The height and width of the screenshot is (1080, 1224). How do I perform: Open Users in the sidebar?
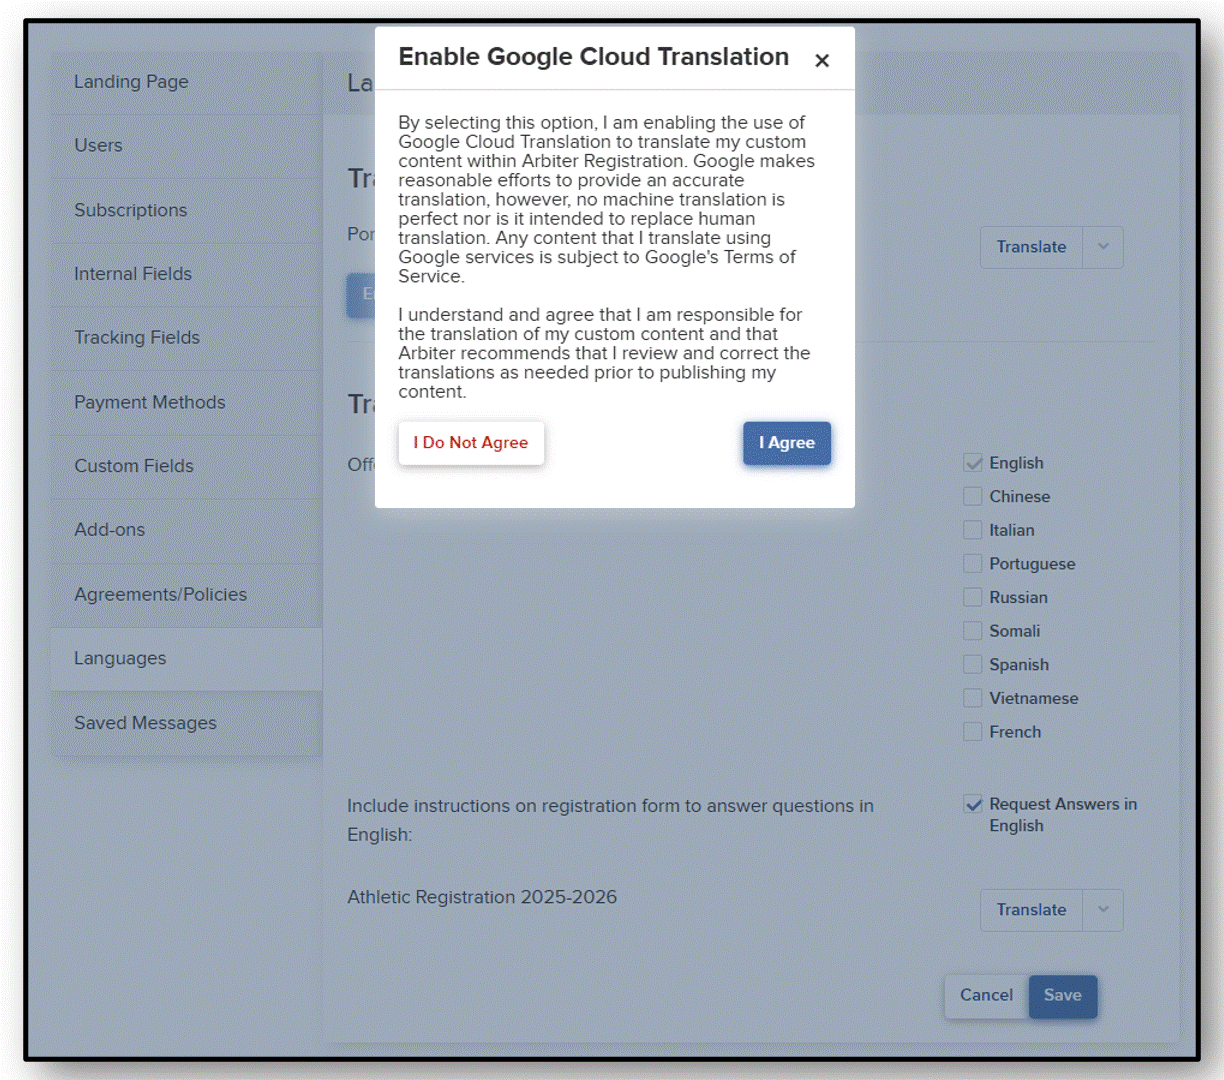186,146
